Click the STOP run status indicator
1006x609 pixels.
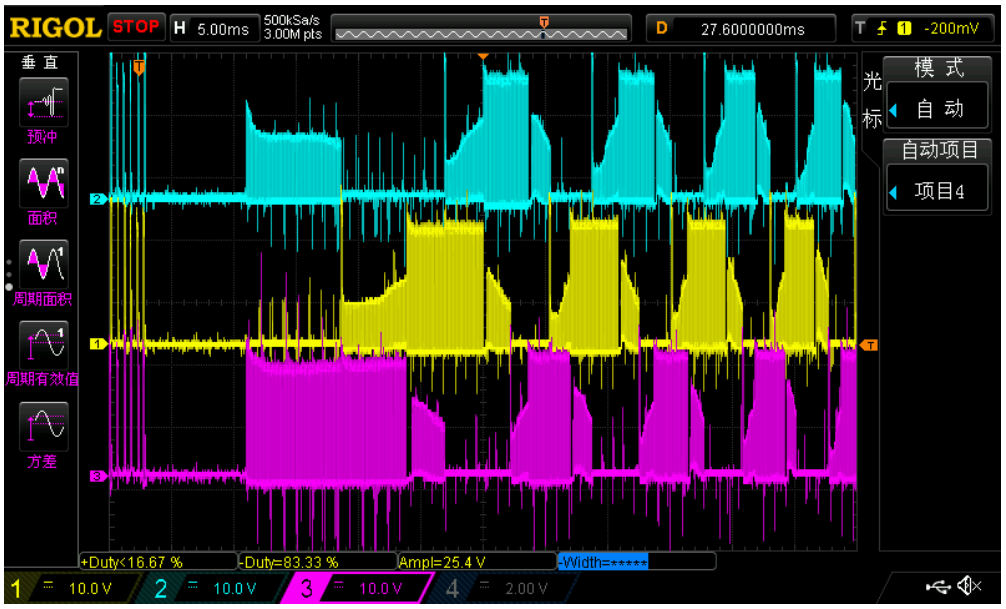coord(136,28)
